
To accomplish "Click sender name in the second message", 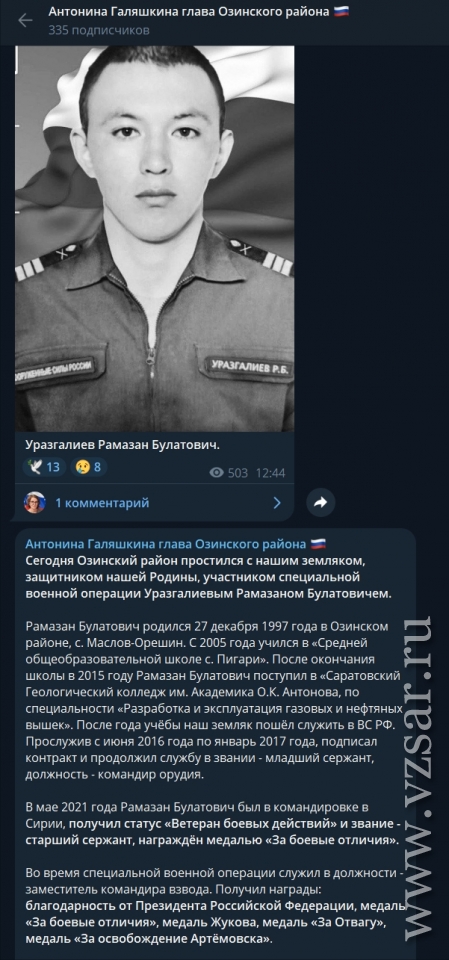I will (165, 544).
